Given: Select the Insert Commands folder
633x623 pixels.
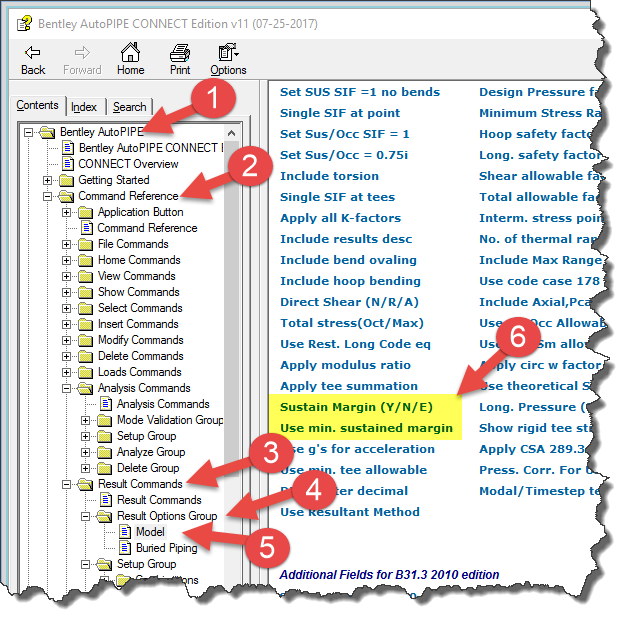Looking at the screenshot, I should (x=138, y=324).
